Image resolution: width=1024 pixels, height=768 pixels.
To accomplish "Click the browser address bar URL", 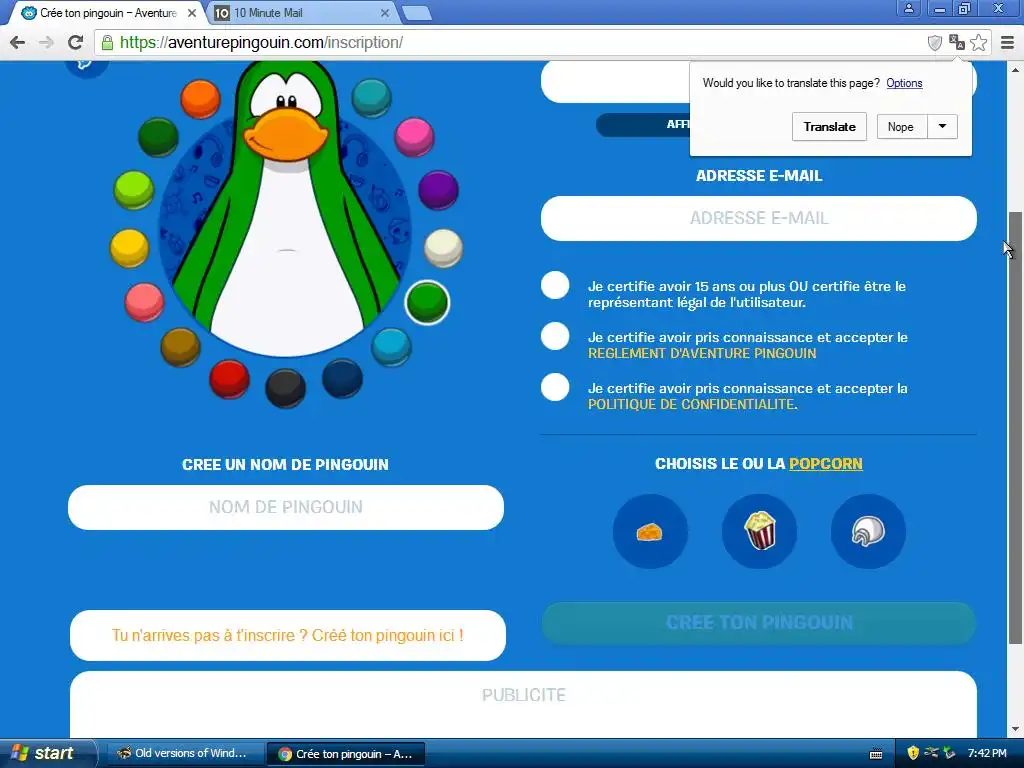I will [x=261, y=42].
